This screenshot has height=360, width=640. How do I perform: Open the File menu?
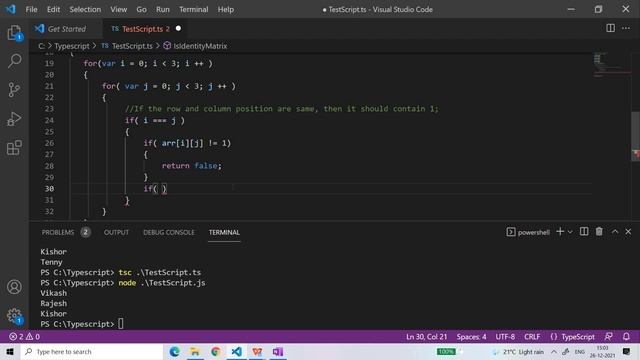pos(31,9)
